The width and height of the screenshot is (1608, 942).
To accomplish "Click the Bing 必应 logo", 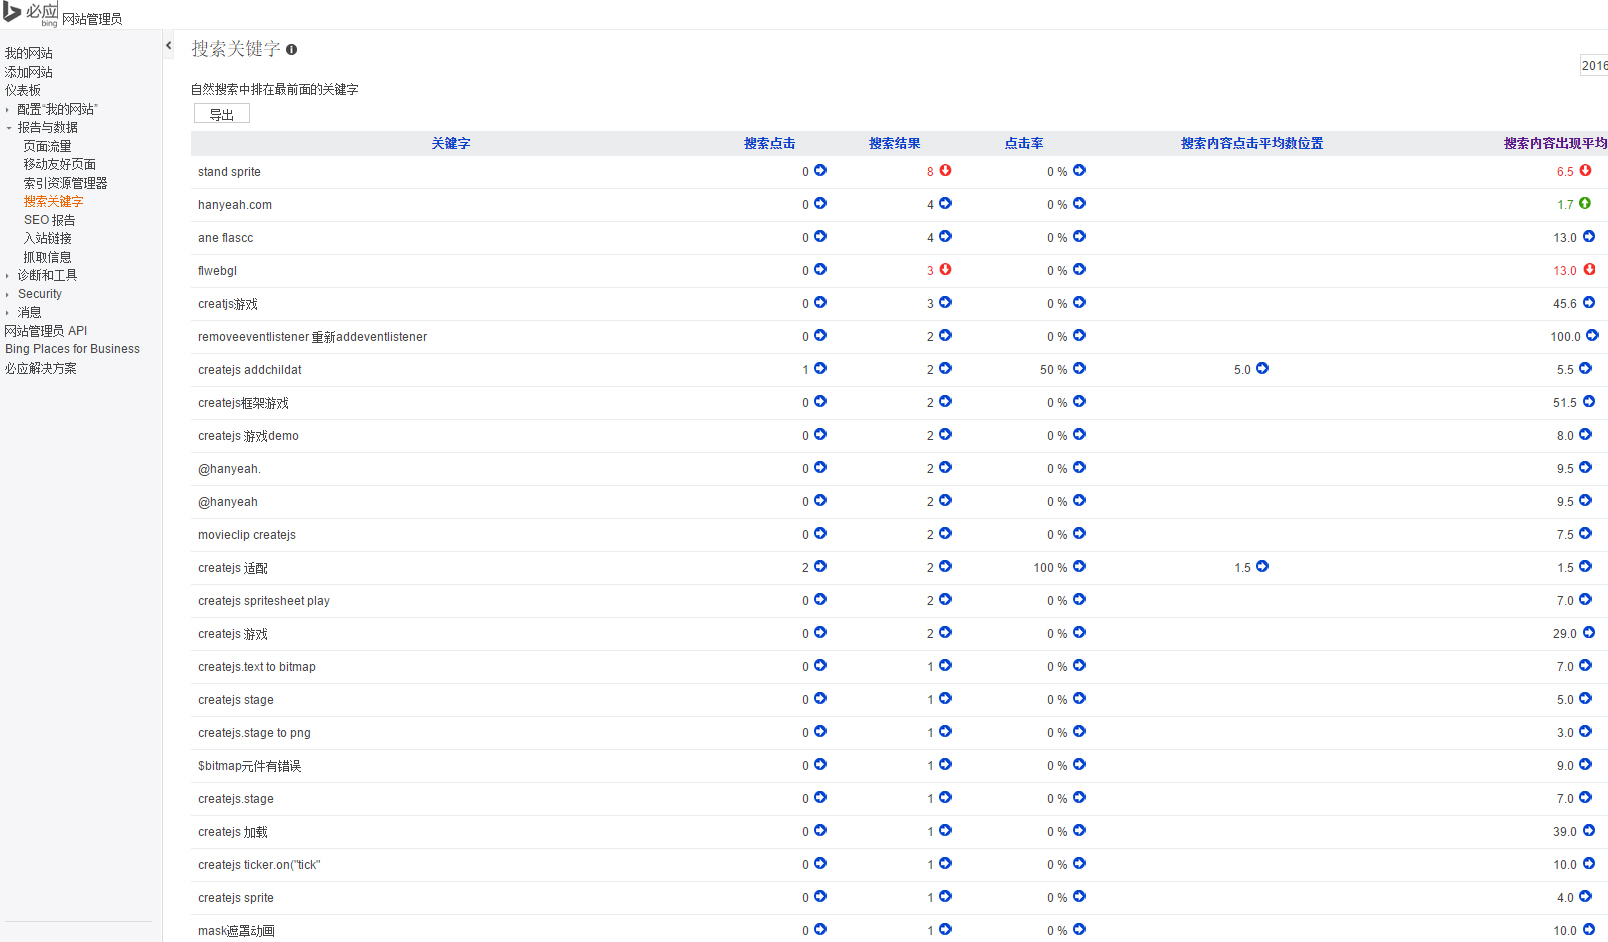I will click(x=31, y=14).
